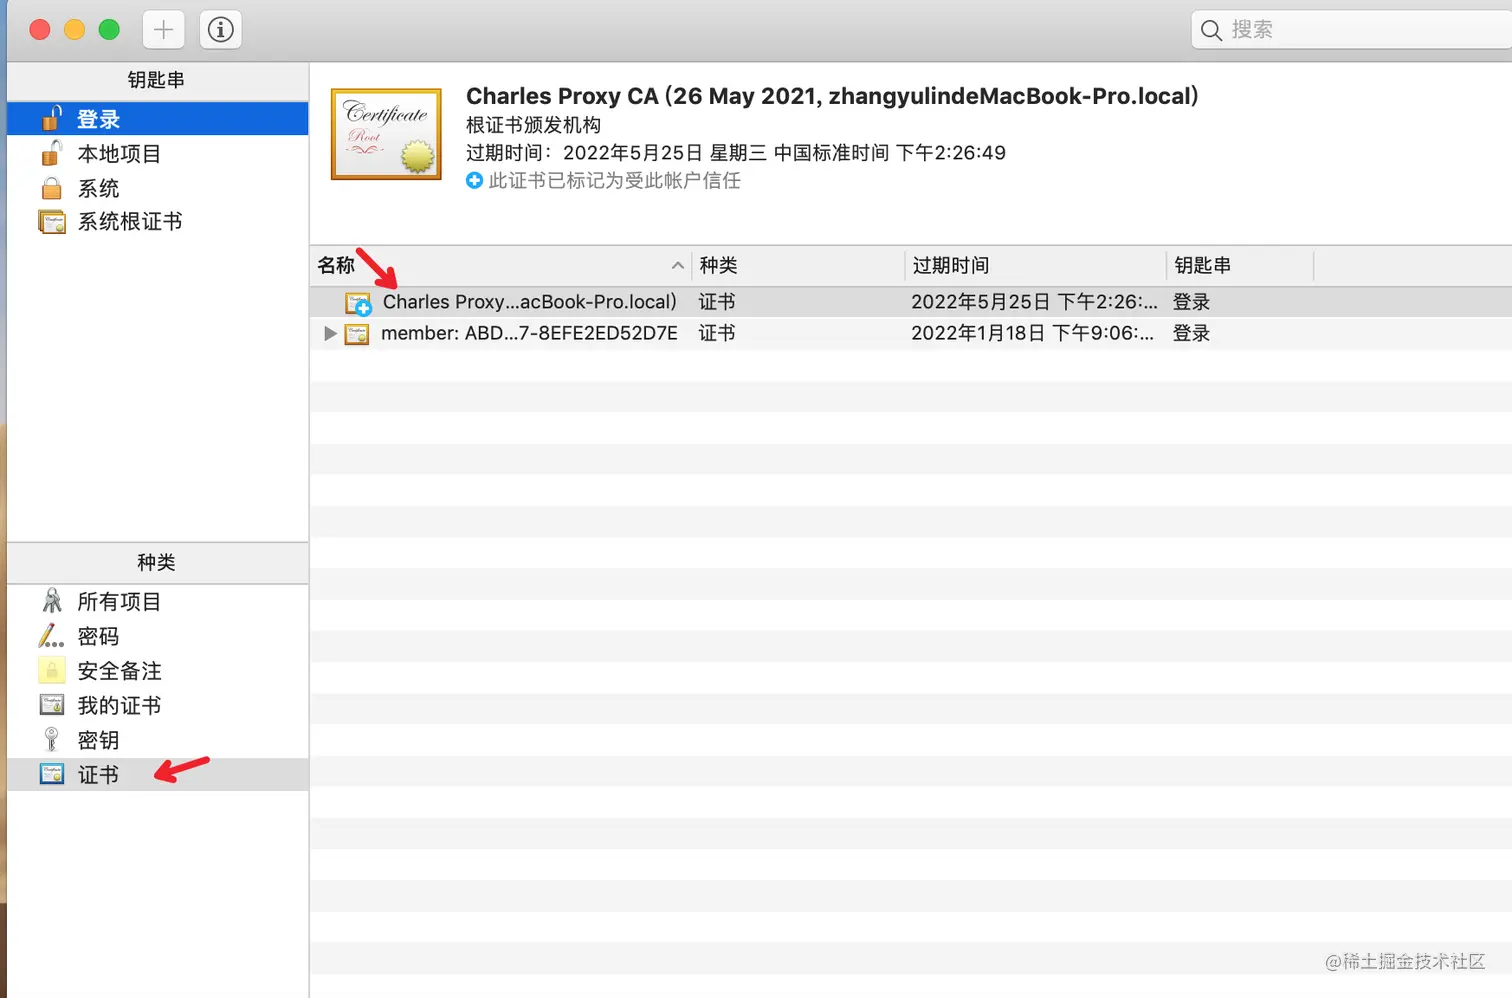
Task: Click the 过期时间 detail line in header
Action: (736, 153)
